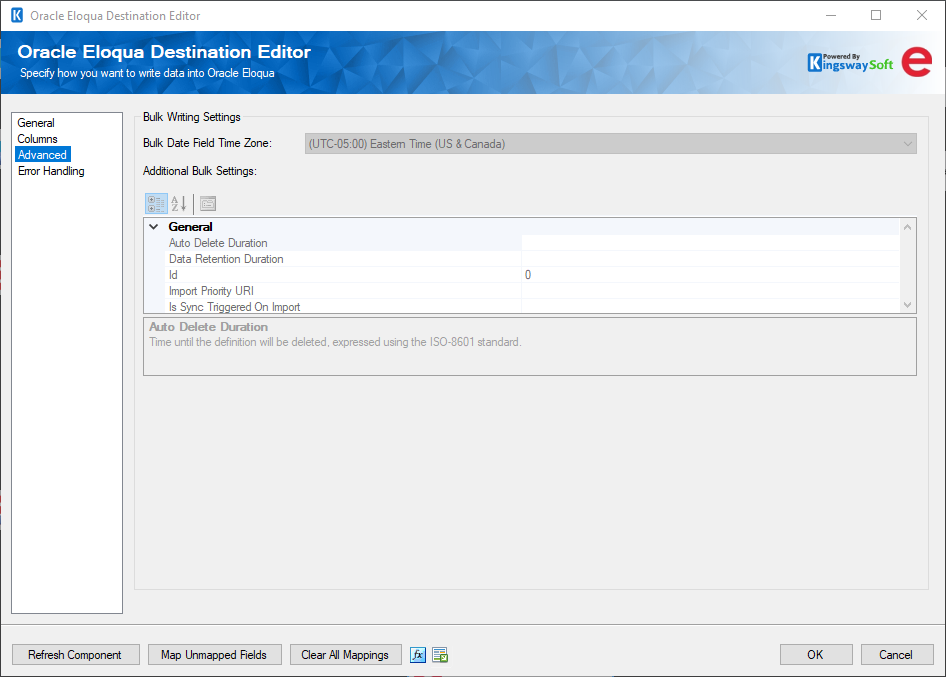This screenshot has width=946, height=677.
Task: Open the Columns page in sidebar
Action: 37,139
